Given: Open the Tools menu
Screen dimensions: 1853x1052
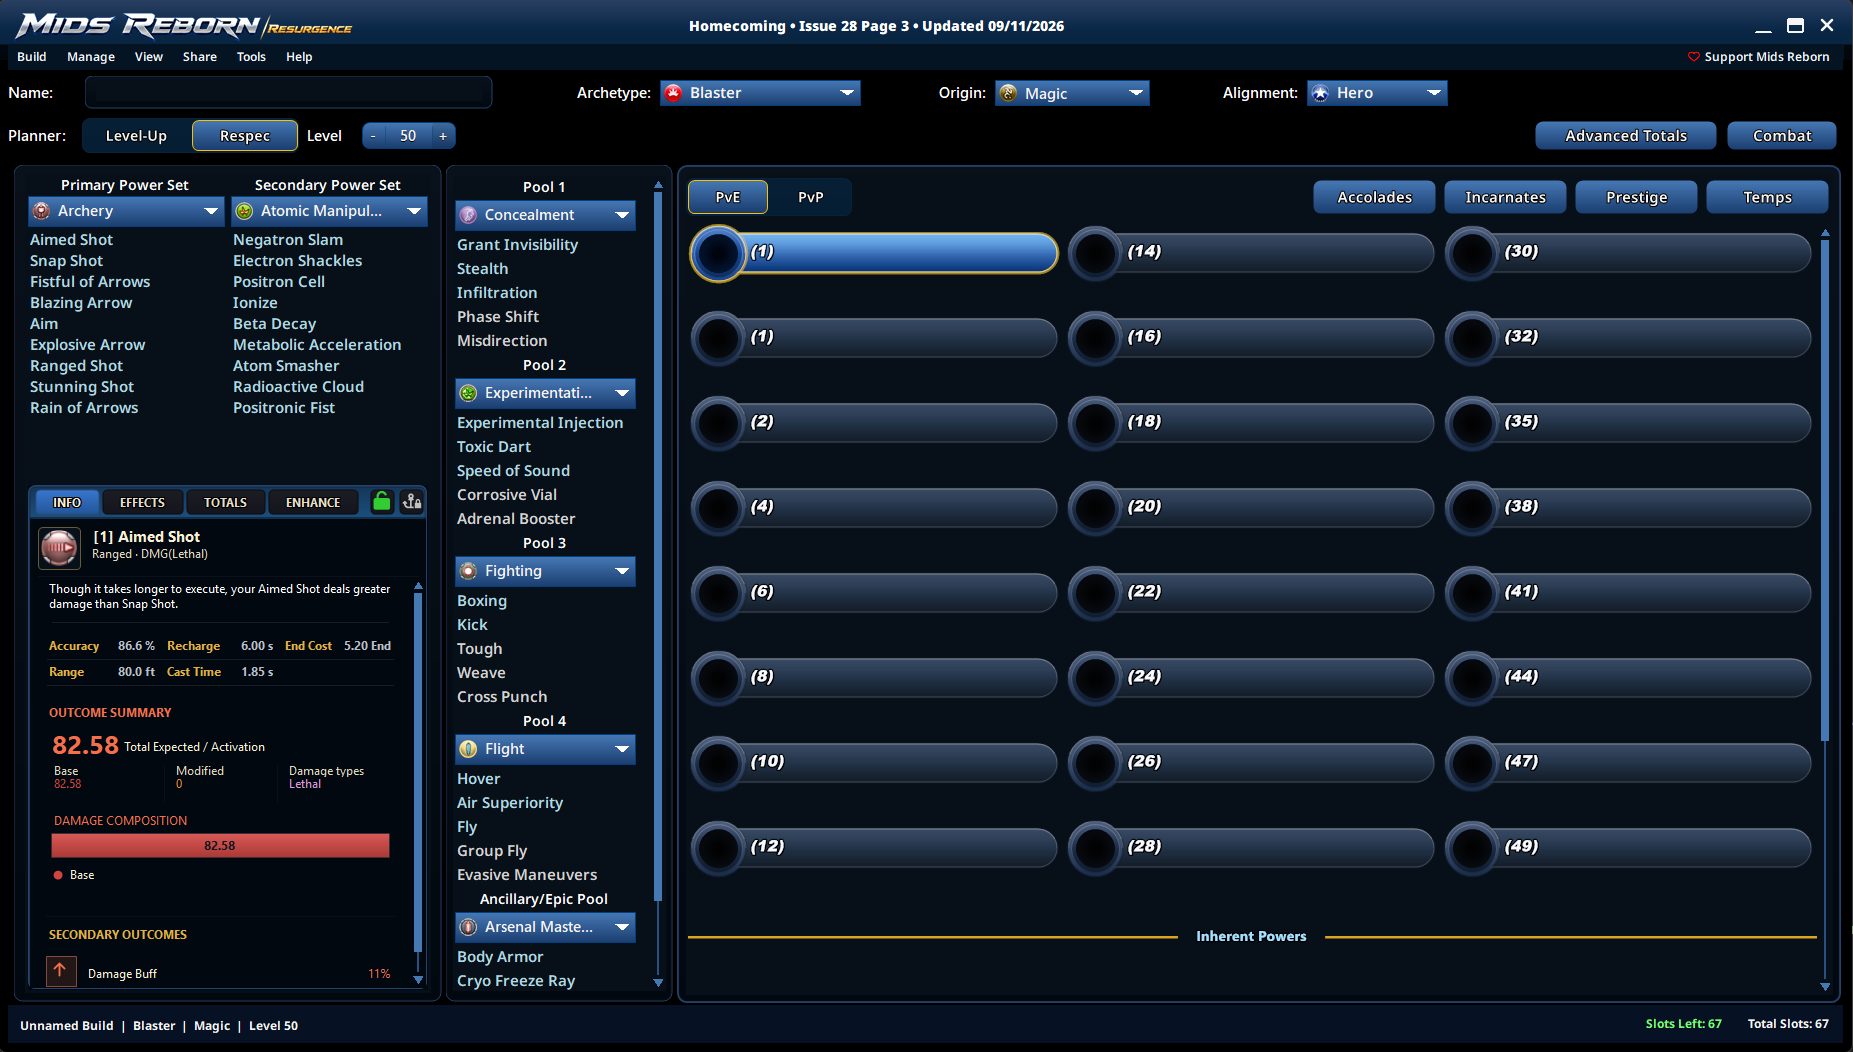Looking at the screenshot, I should [251, 57].
